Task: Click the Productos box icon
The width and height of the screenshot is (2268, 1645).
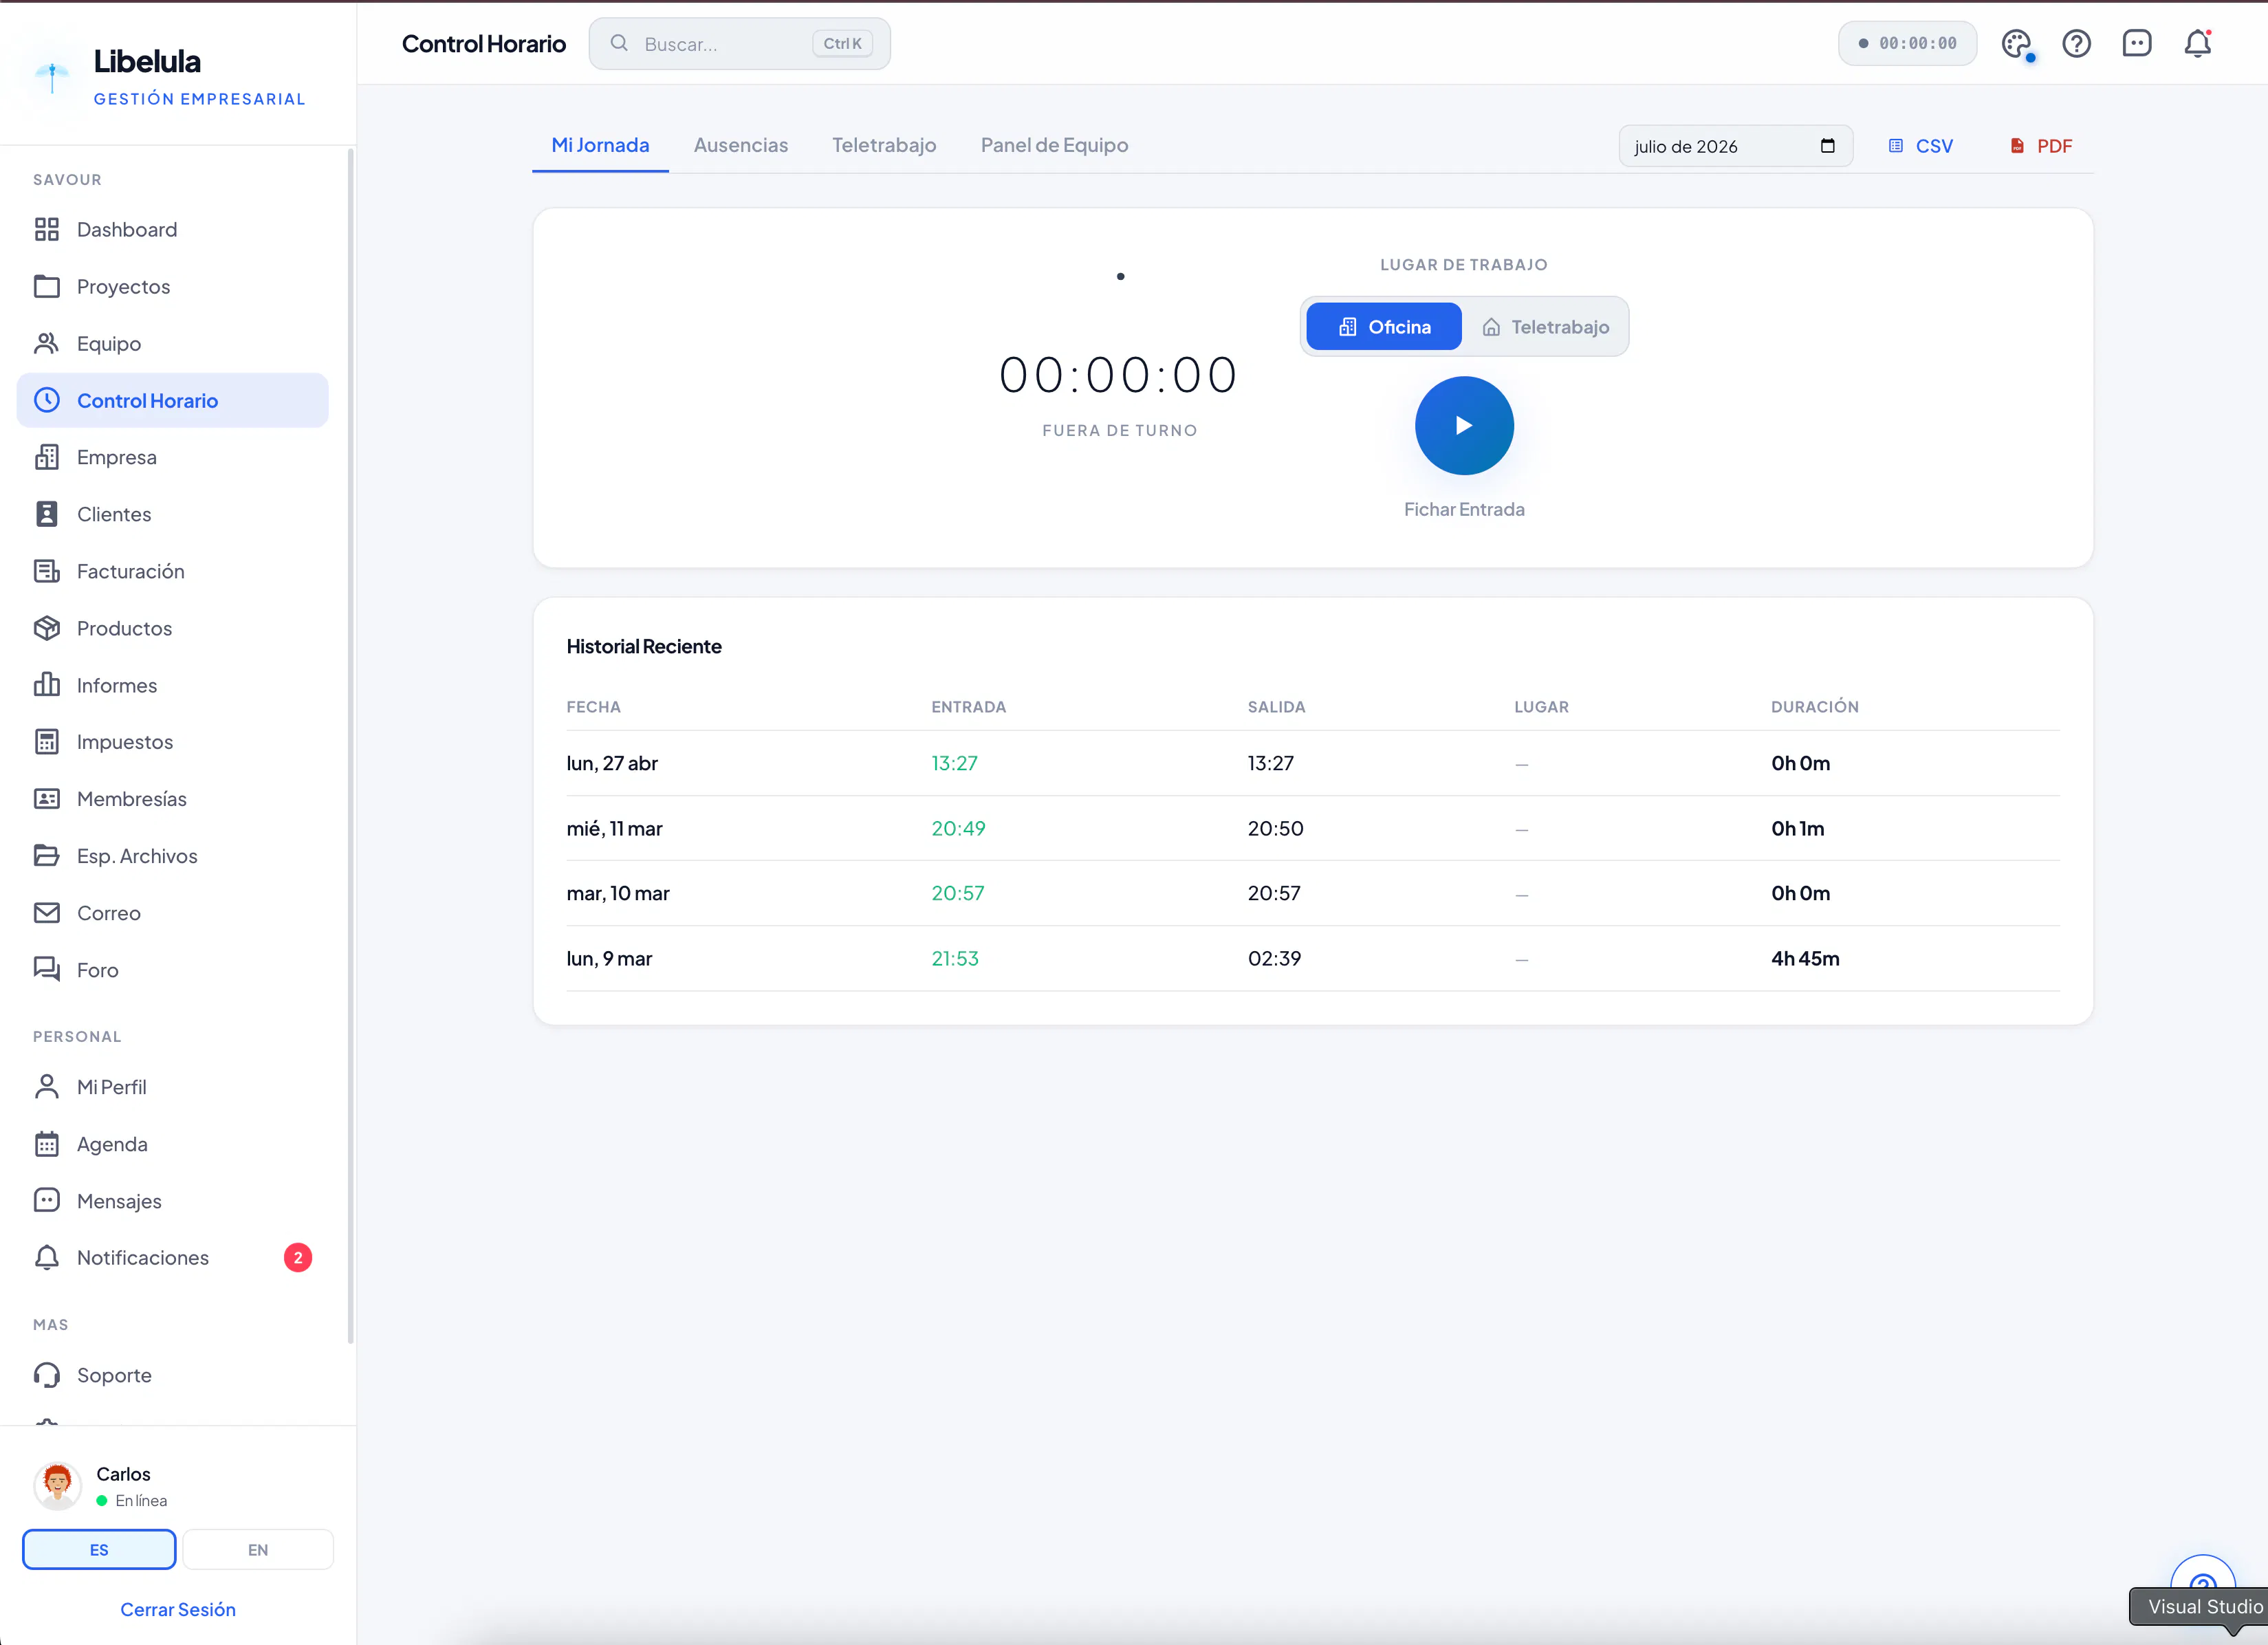Action: pos(47,628)
